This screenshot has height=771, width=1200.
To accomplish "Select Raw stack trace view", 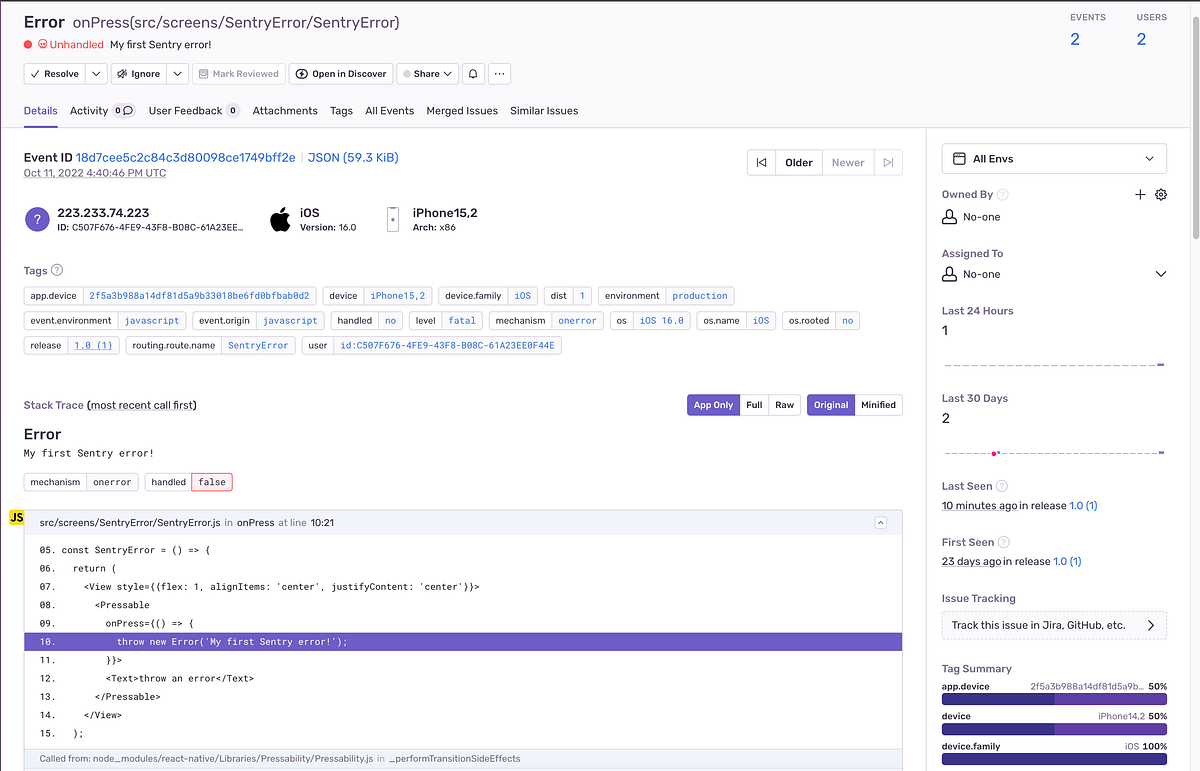I will tap(784, 405).
